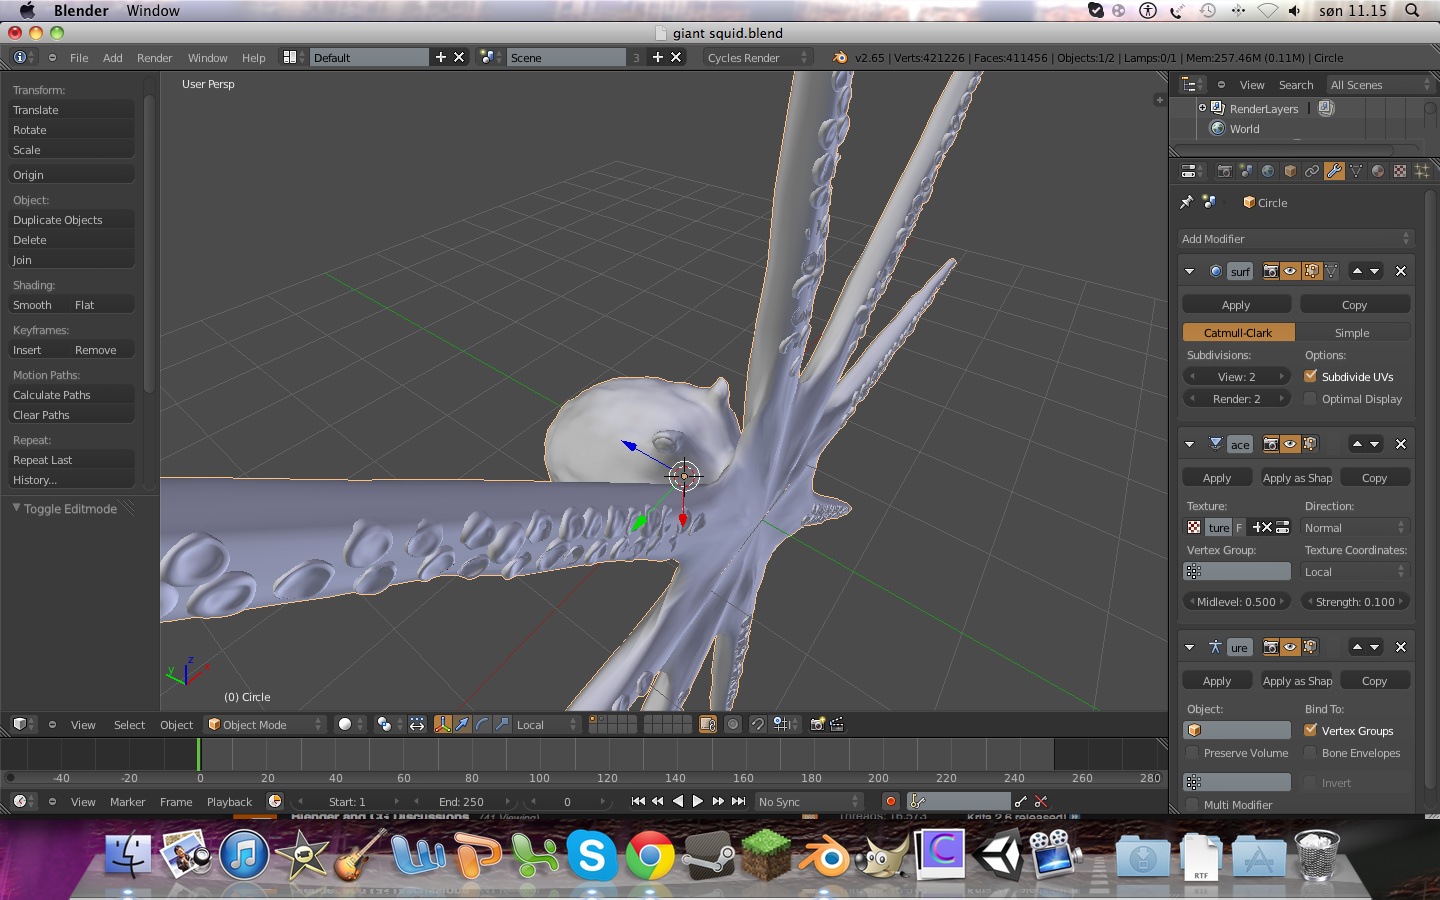
Task: Jump to the last frame
Action: [x=739, y=801]
